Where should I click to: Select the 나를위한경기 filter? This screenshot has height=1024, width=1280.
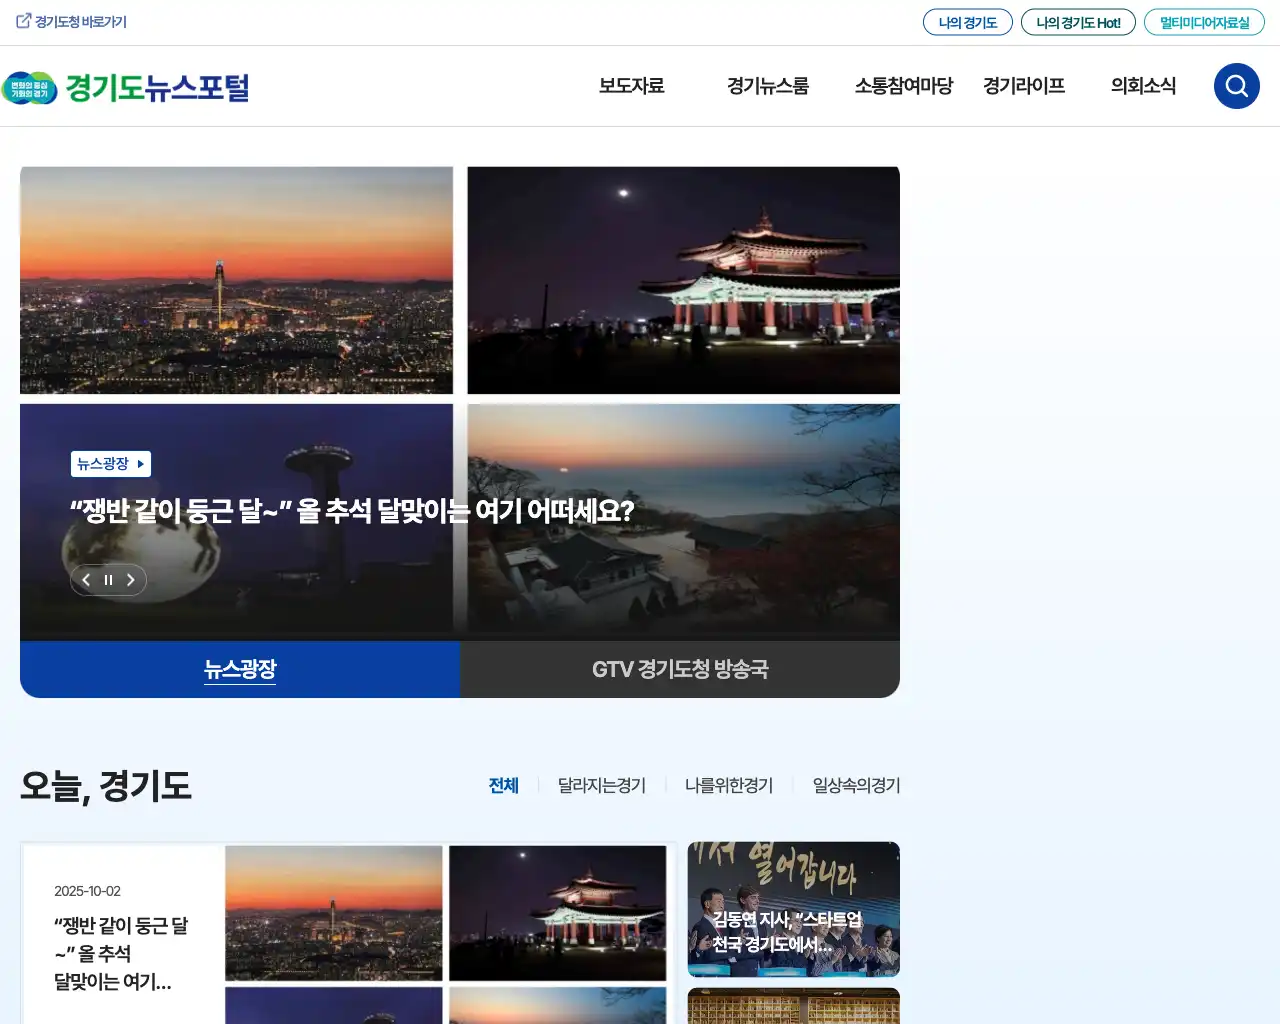click(x=729, y=786)
